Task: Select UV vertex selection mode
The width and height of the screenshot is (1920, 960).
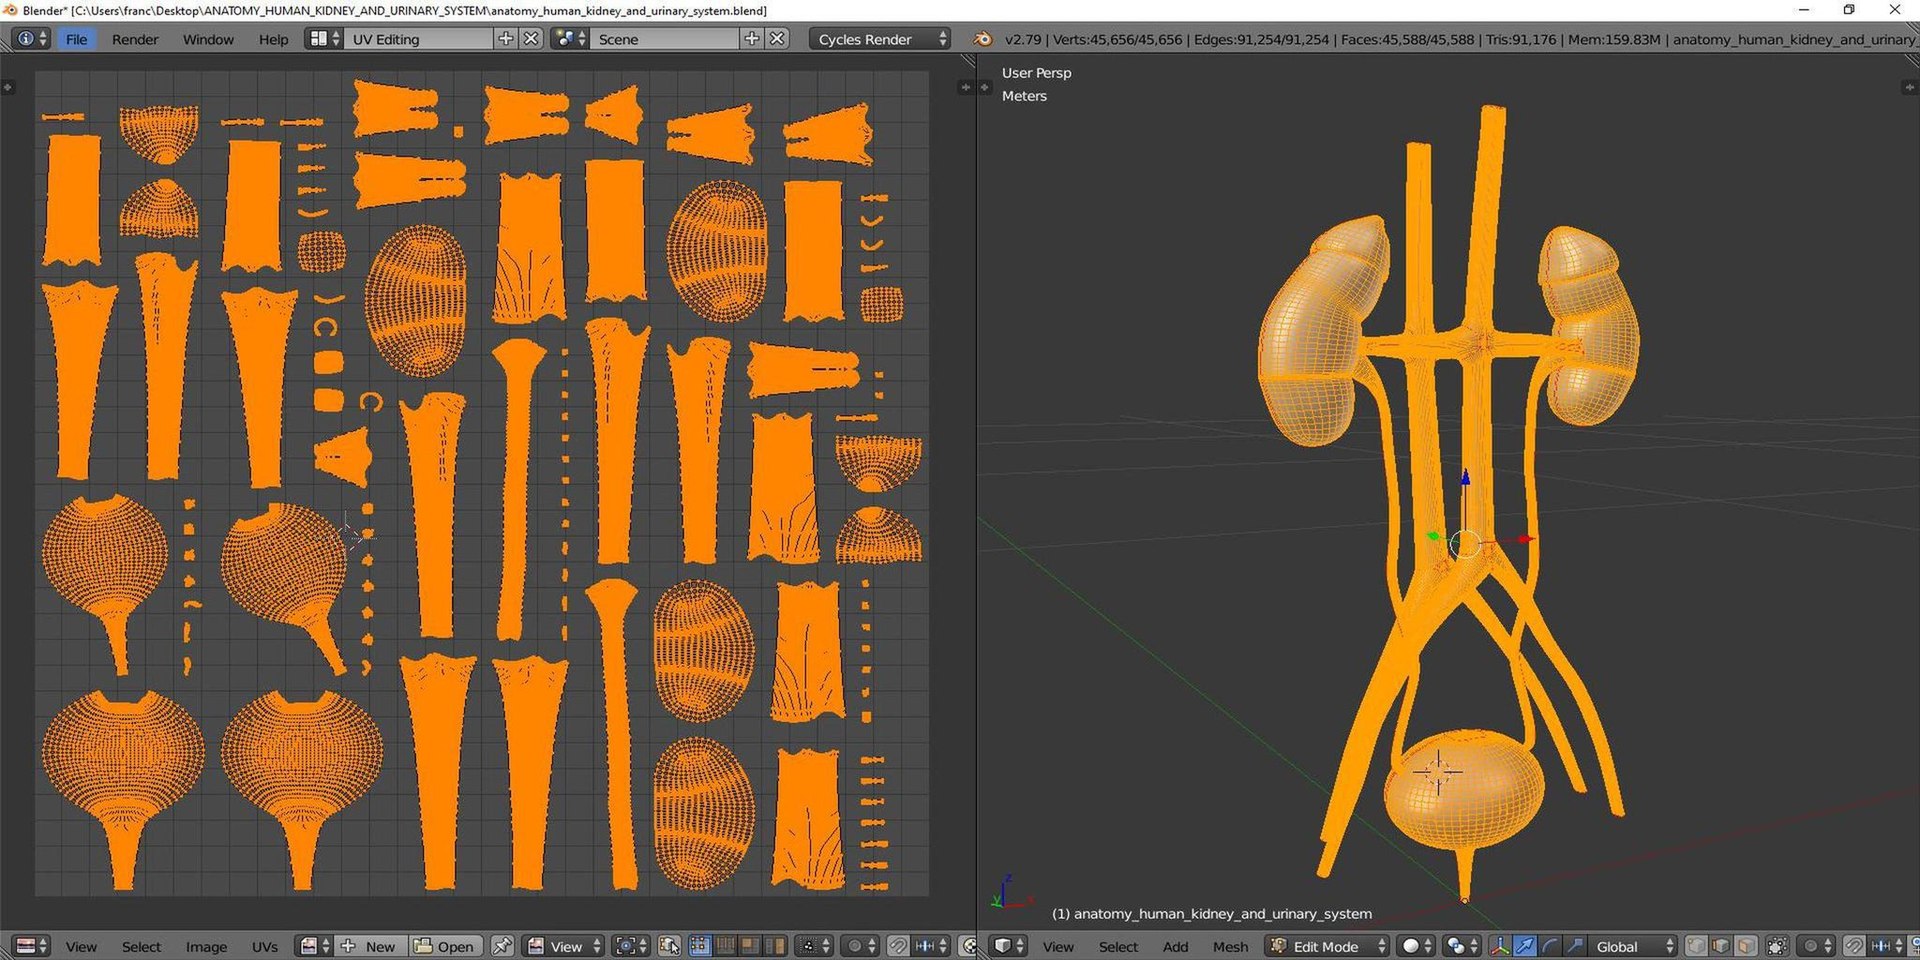Action: click(x=700, y=946)
